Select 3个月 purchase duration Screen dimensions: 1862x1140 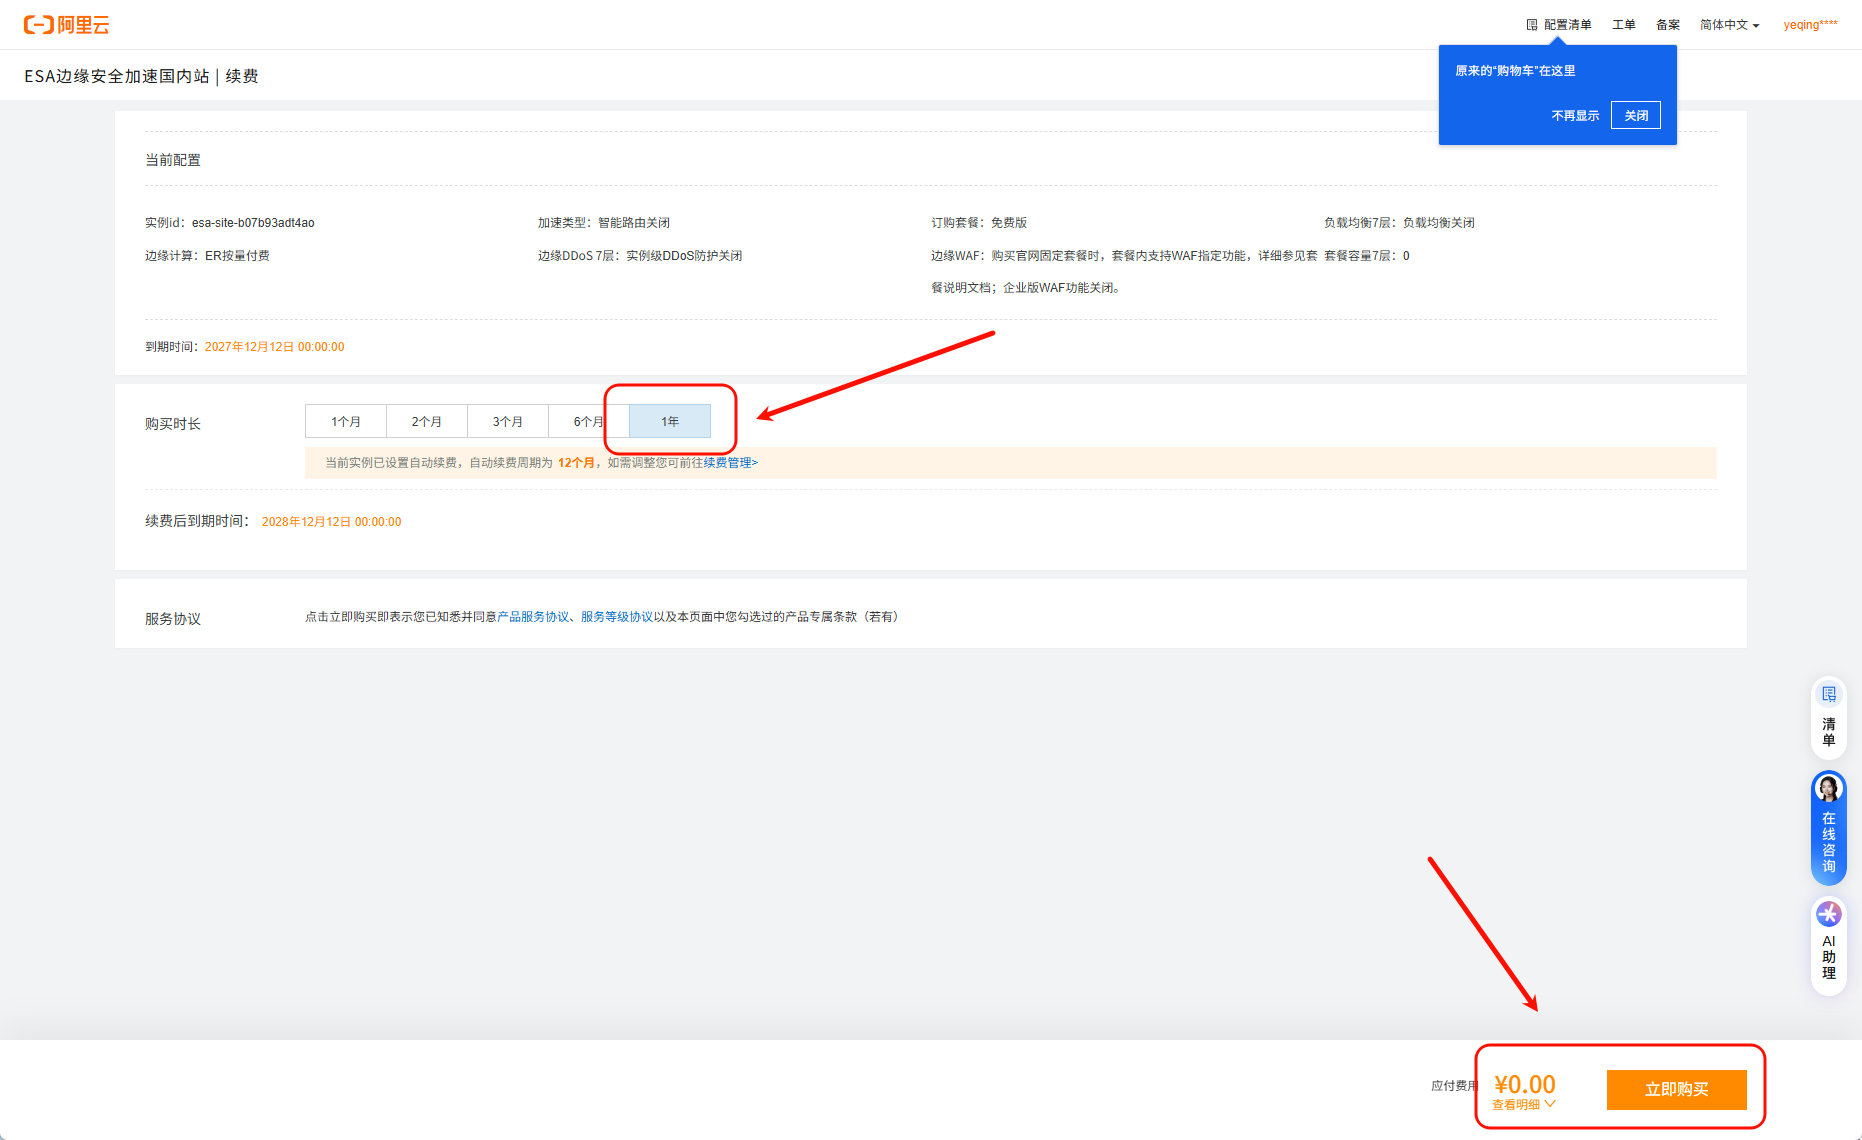pyautogui.click(x=508, y=422)
